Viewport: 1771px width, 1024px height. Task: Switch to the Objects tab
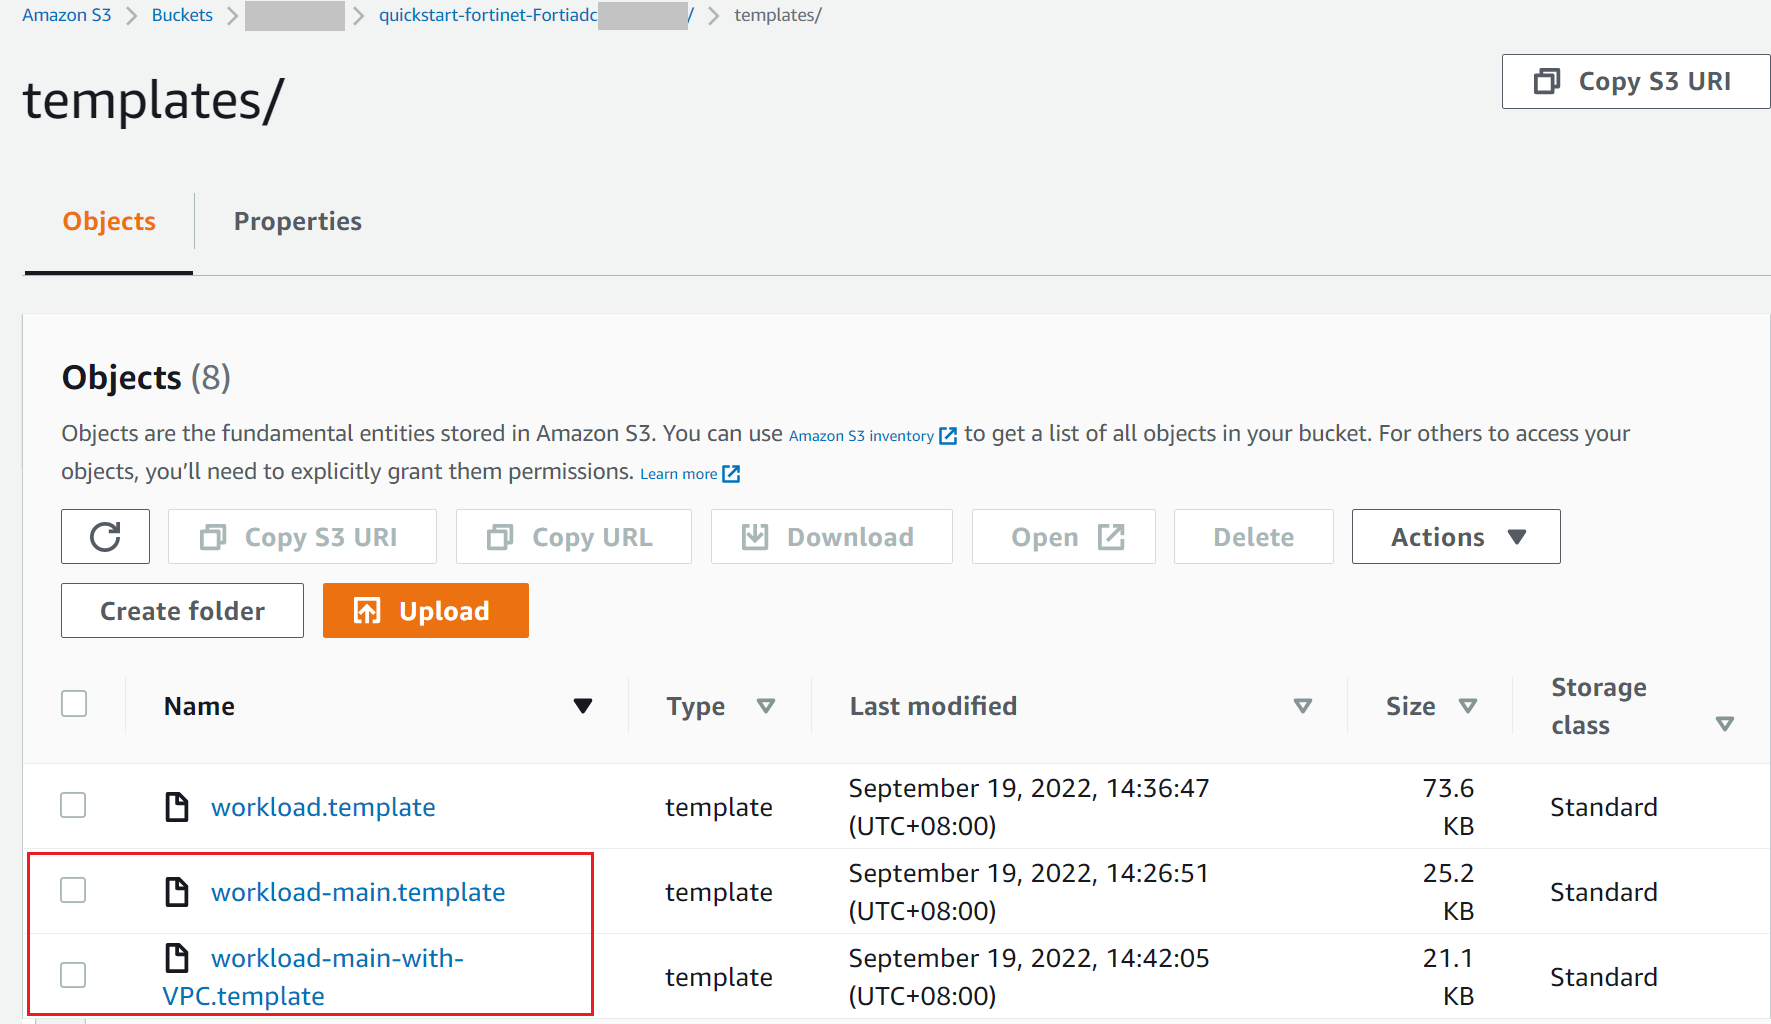point(109,221)
